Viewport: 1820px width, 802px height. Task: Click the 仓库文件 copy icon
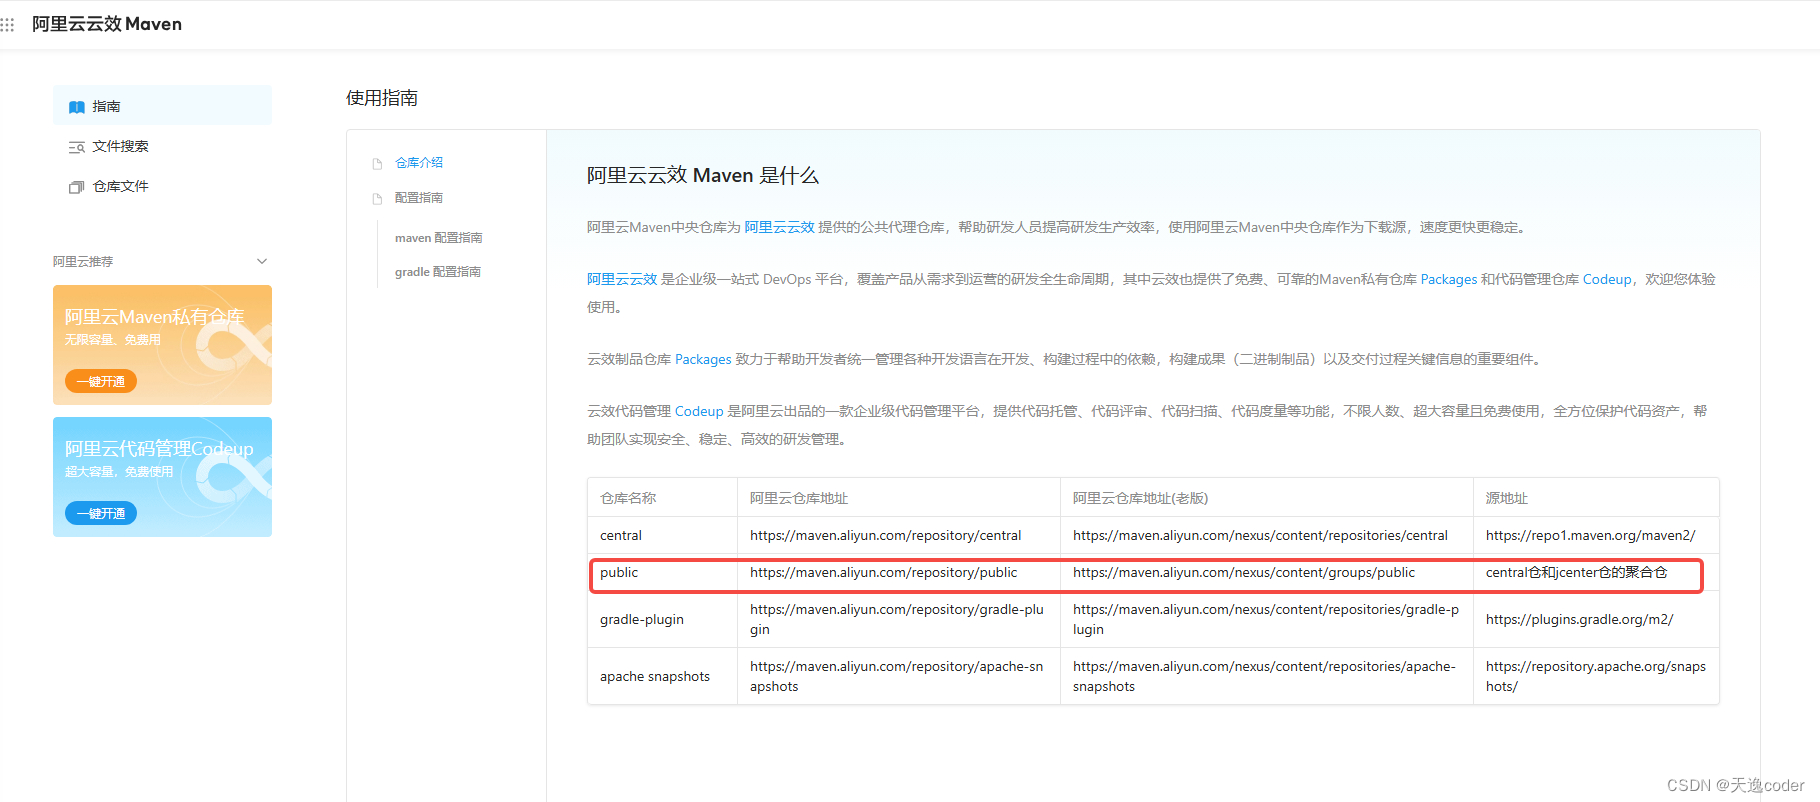click(x=76, y=187)
